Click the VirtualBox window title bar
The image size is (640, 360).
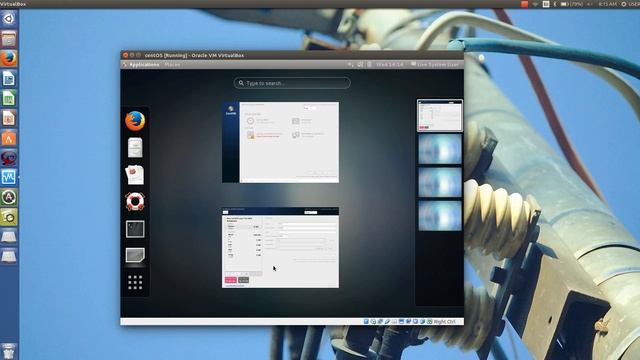292,55
